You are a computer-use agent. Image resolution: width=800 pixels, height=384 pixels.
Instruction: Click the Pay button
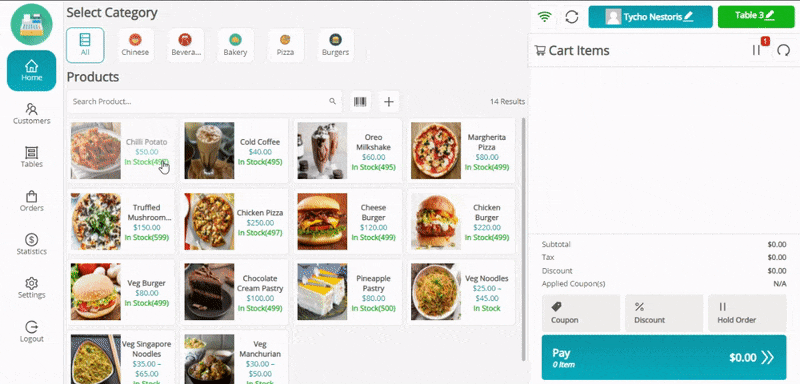664,357
